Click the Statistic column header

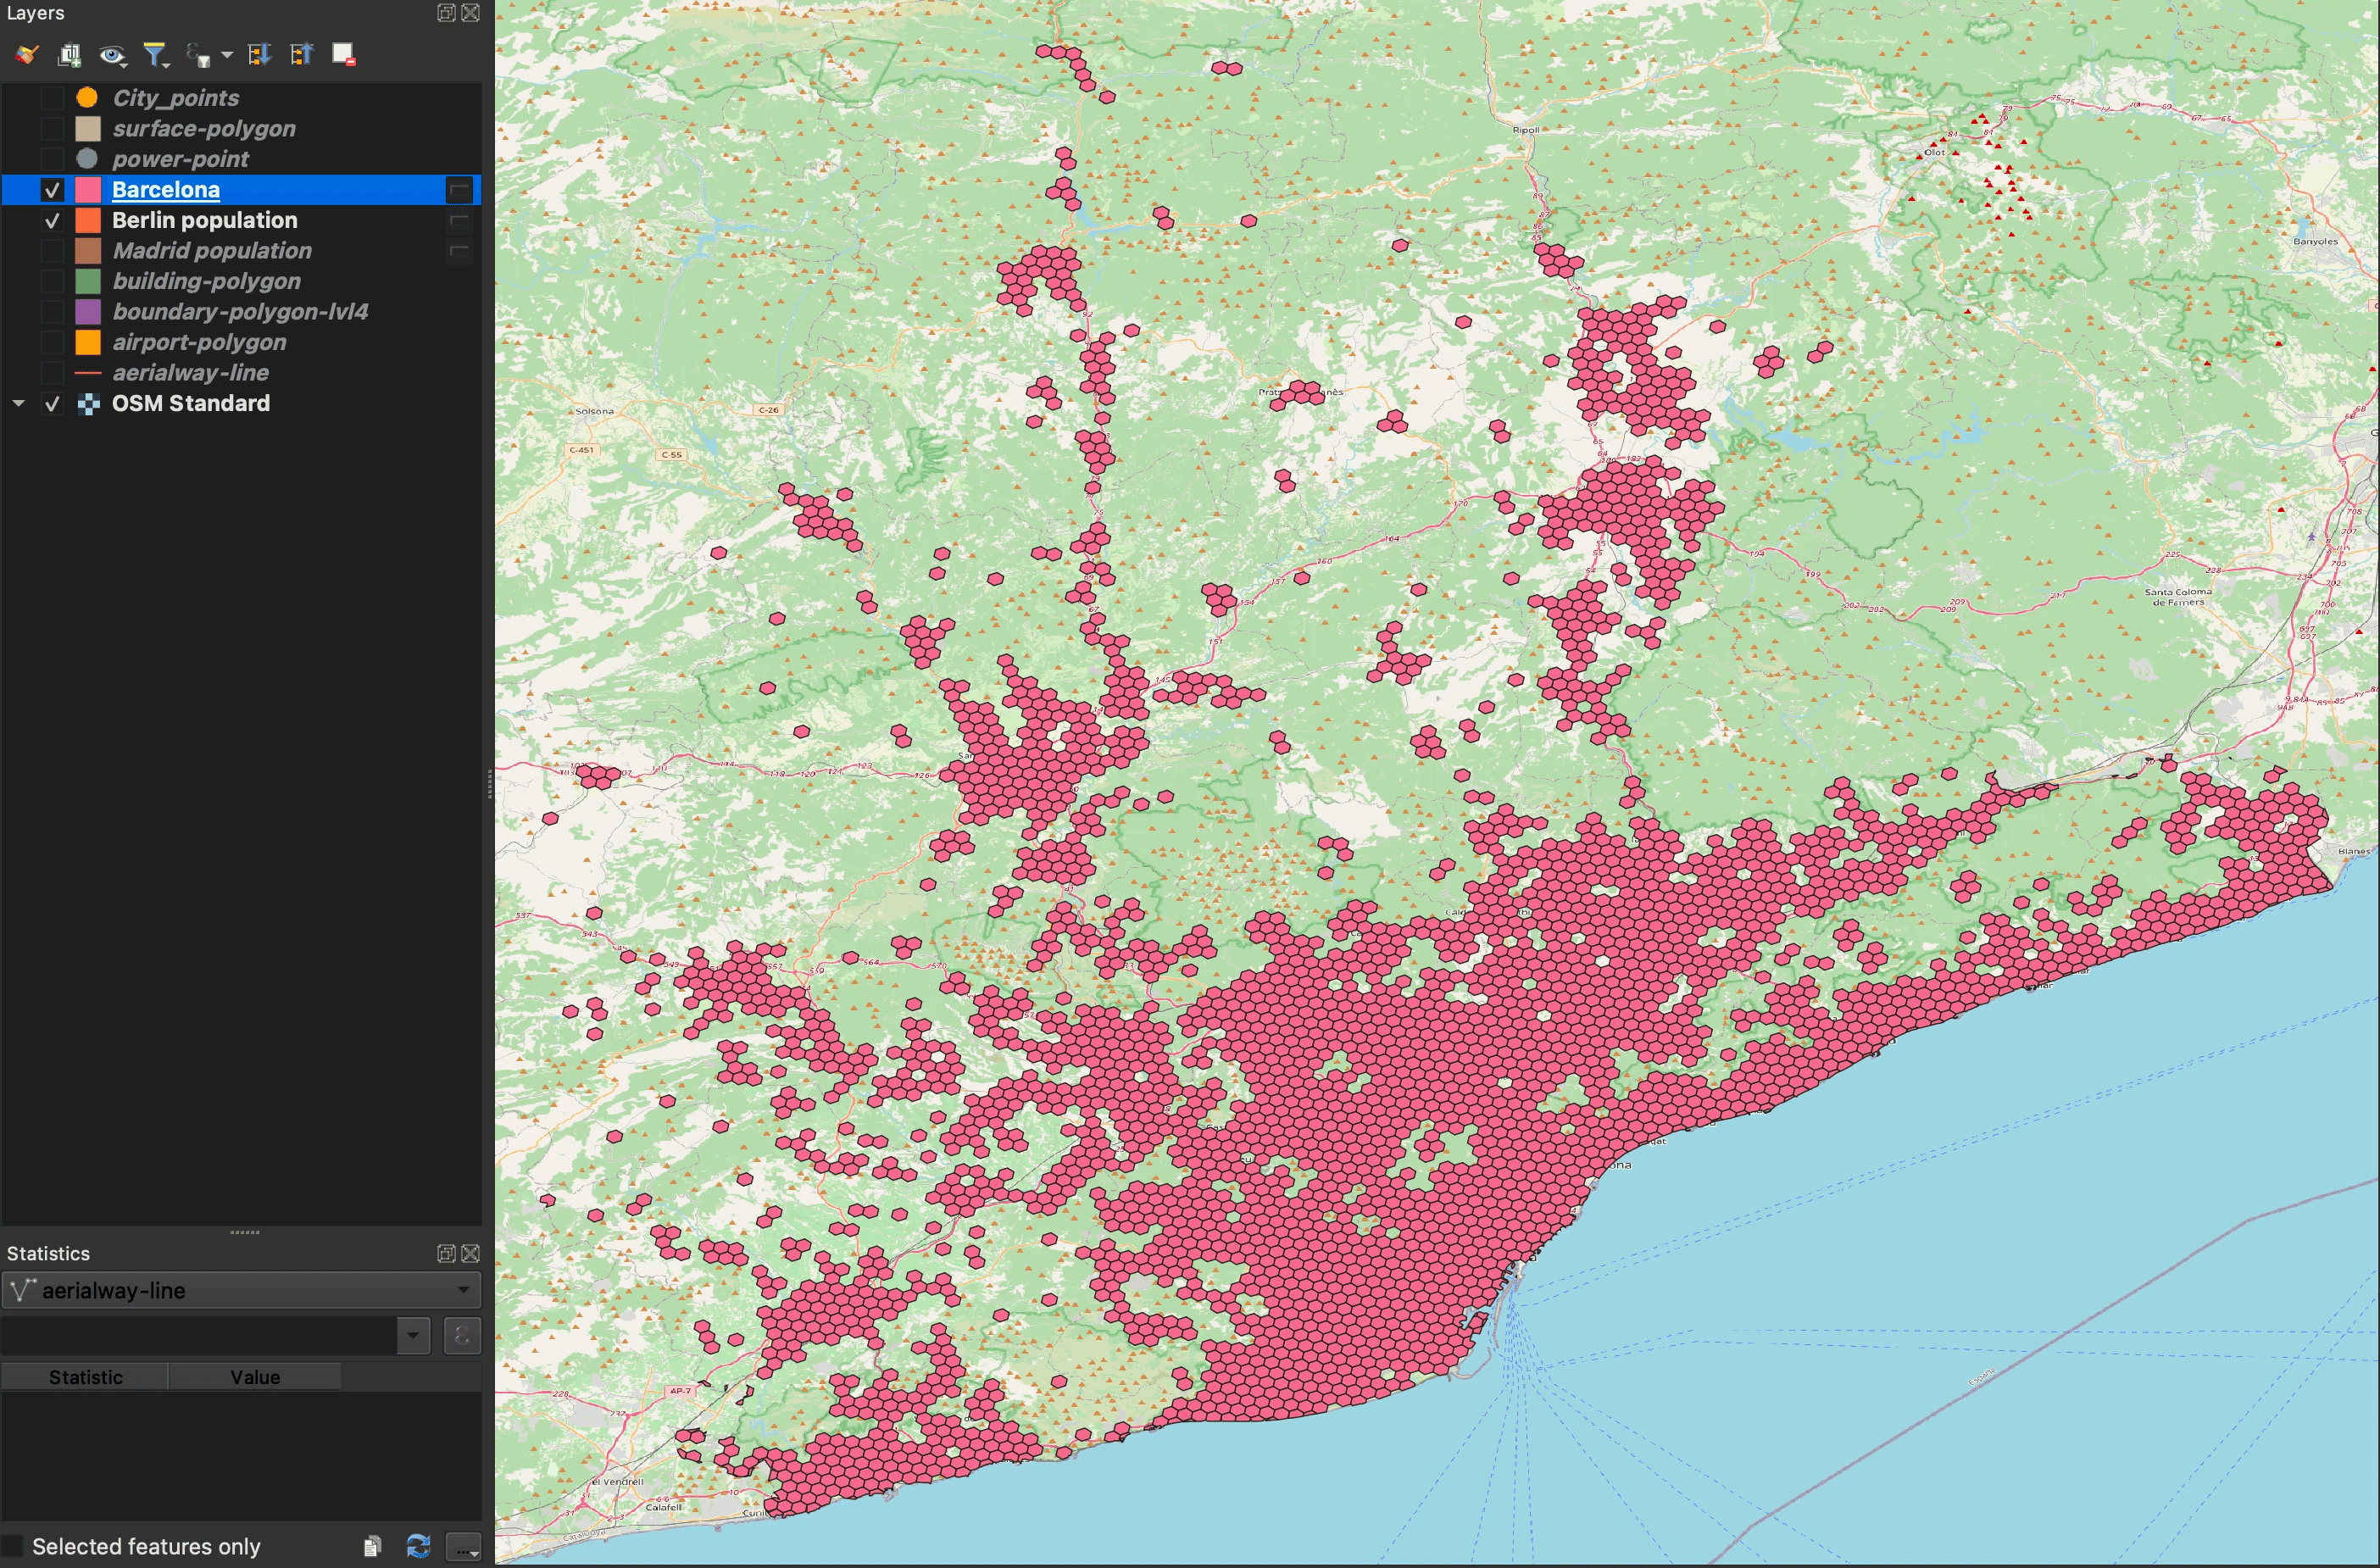[x=85, y=1377]
